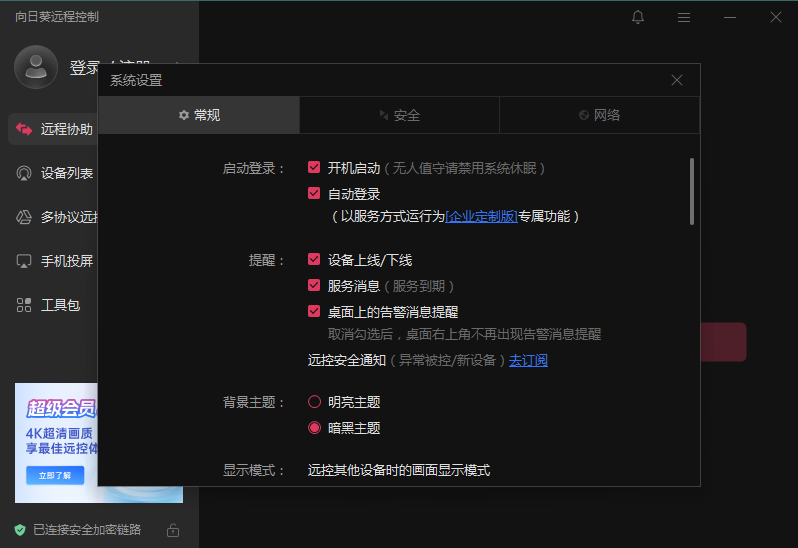The width and height of the screenshot is (798, 548).
Task: Switch to the 安全 security tab
Action: pyautogui.click(x=399, y=115)
